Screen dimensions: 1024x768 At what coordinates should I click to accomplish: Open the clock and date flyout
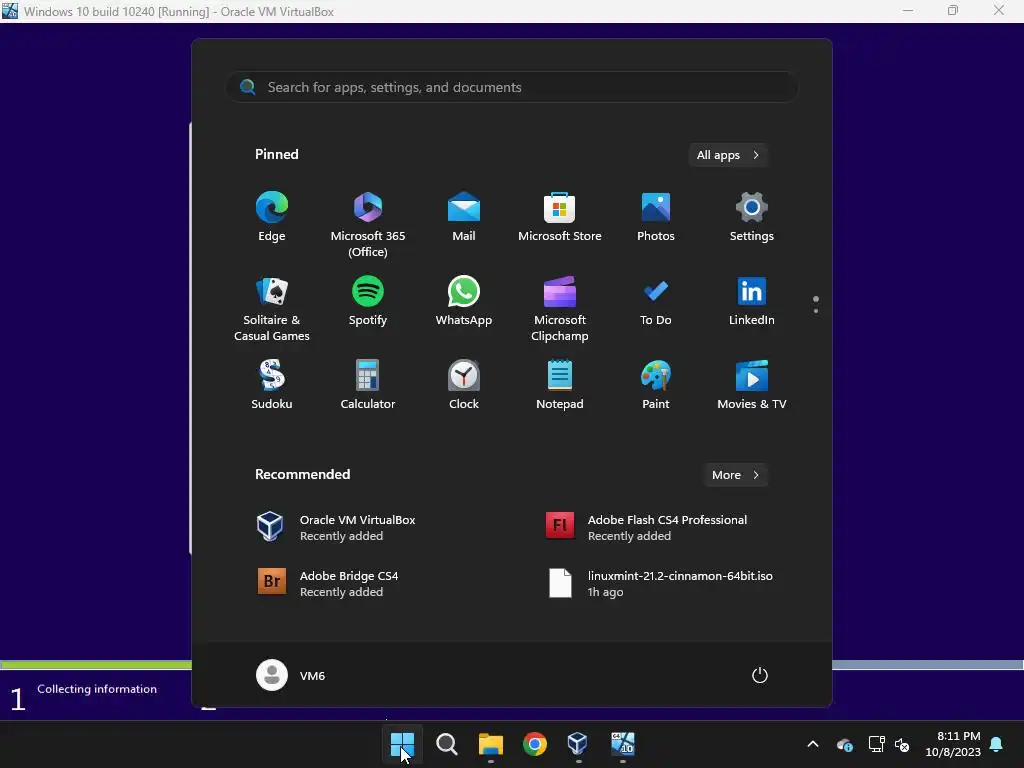(953, 744)
